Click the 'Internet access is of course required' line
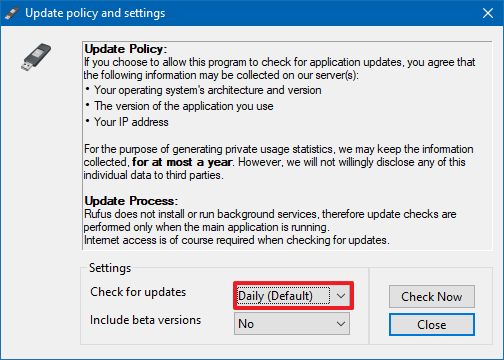The height and width of the screenshot is (360, 504). tap(236, 240)
